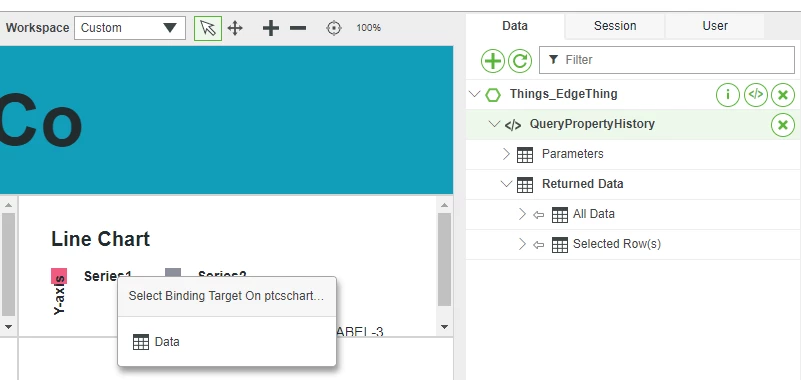
Task: Click the Returned Data table icon
Action: [x=525, y=184]
